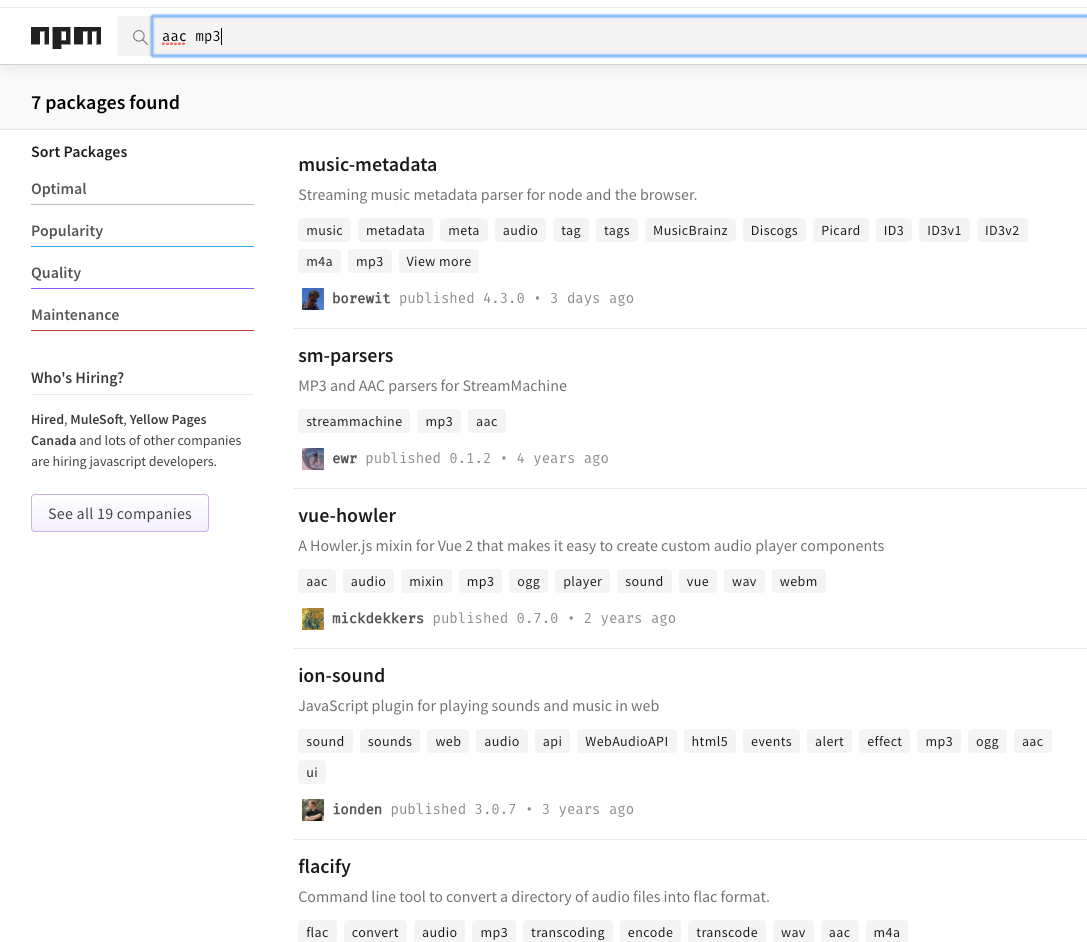Select the vue tag

tap(697, 582)
